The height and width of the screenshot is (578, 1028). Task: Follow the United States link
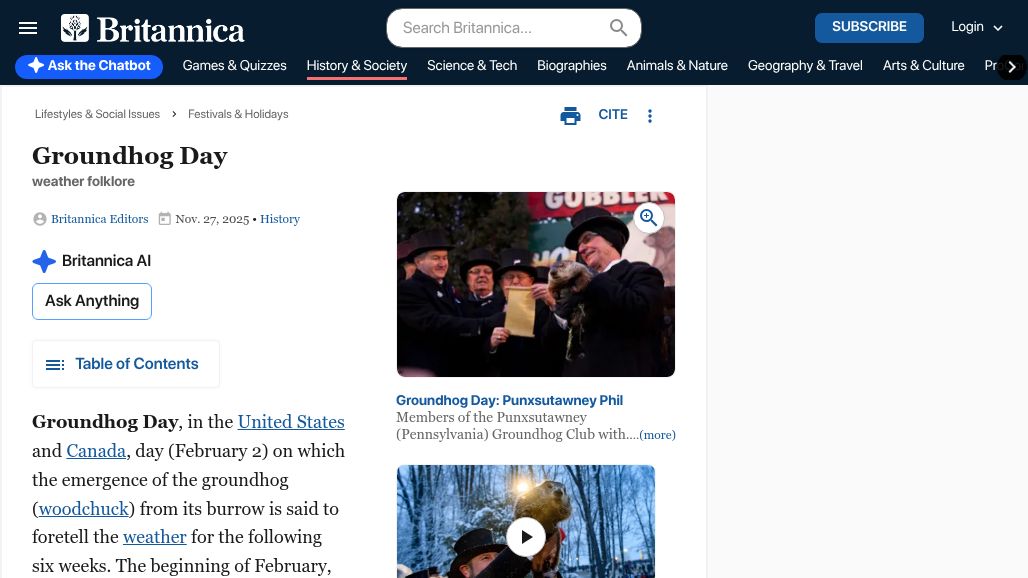(291, 422)
